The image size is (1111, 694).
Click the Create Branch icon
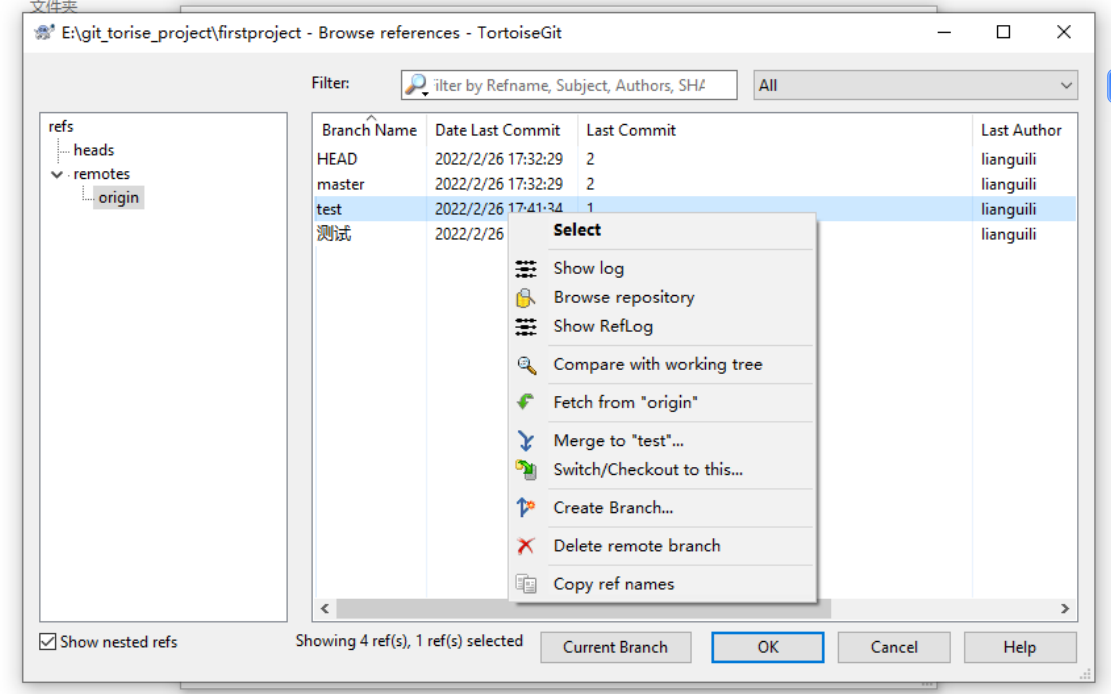tap(526, 508)
